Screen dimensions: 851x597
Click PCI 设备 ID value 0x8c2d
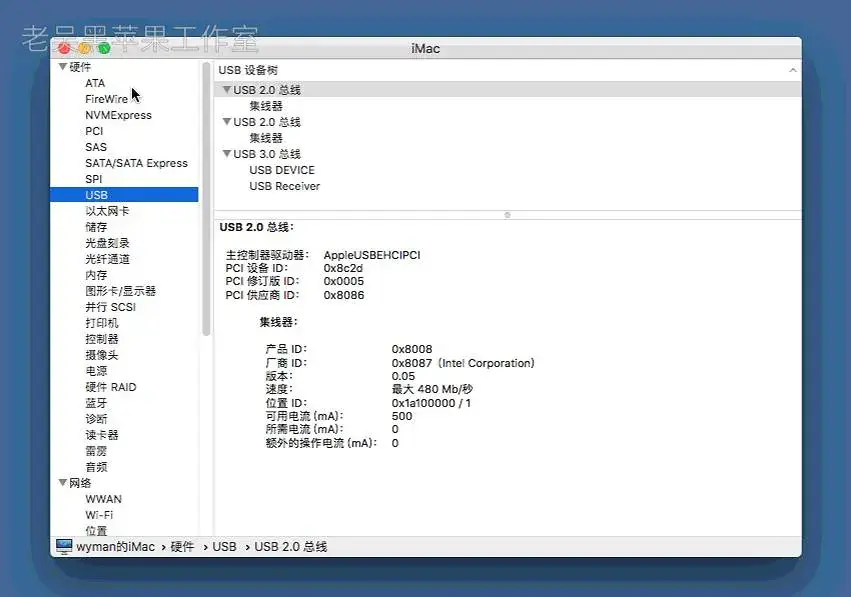(343, 268)
